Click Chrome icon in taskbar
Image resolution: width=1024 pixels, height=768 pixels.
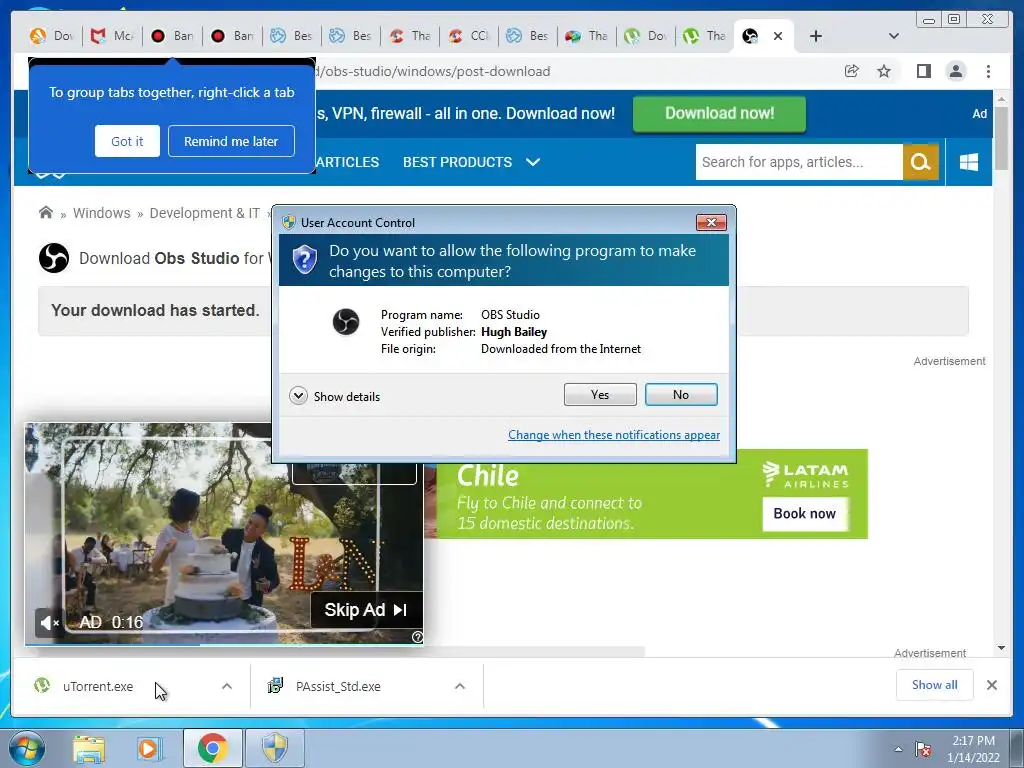pyautogui.click(x=212, y=748)
